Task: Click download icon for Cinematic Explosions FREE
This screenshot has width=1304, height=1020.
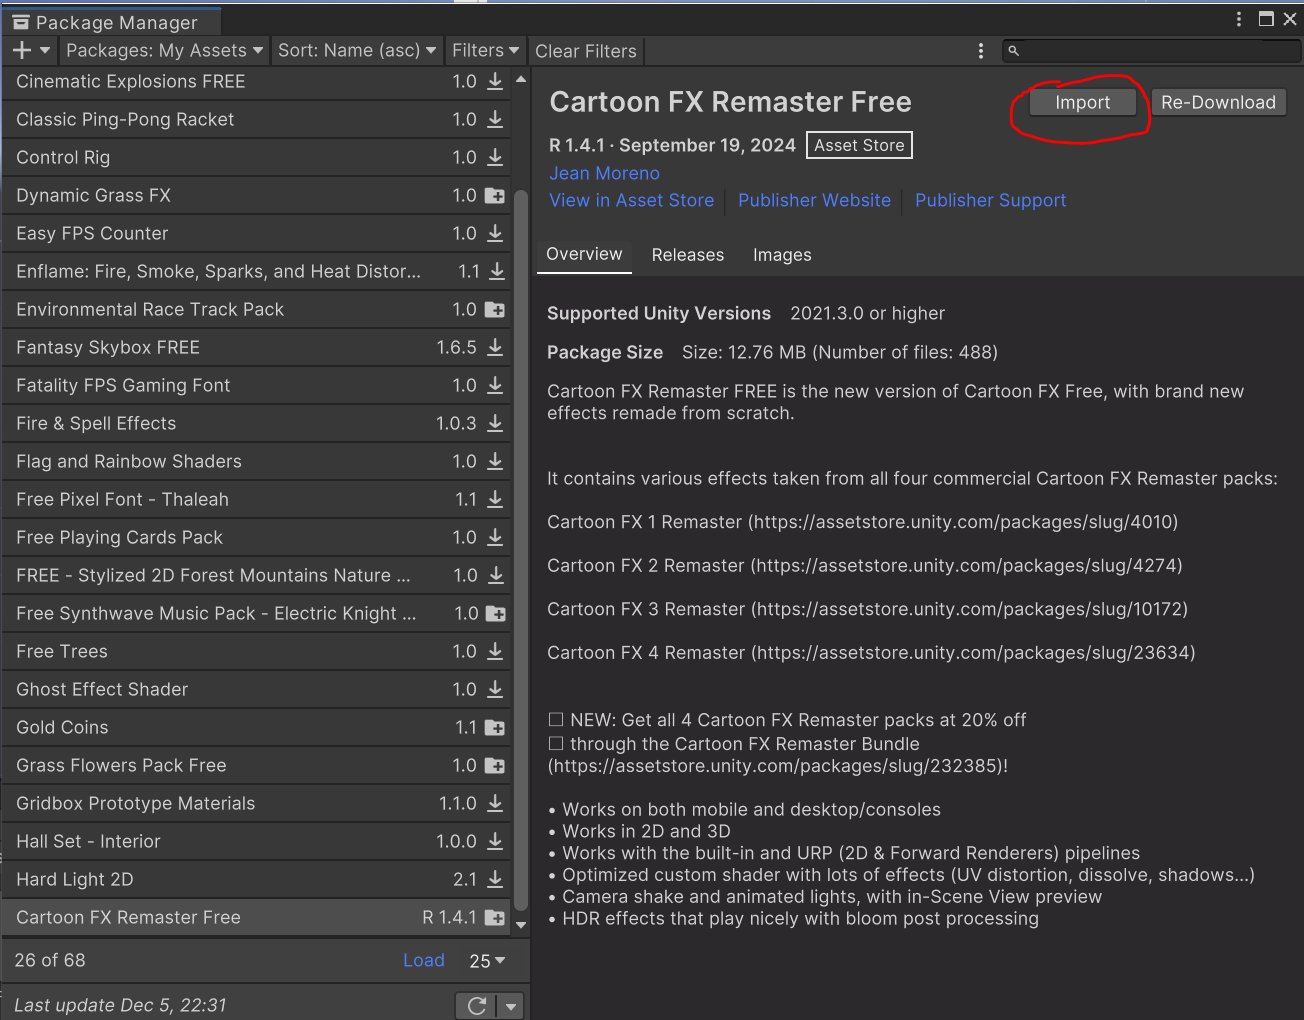Action: [495, 82]
